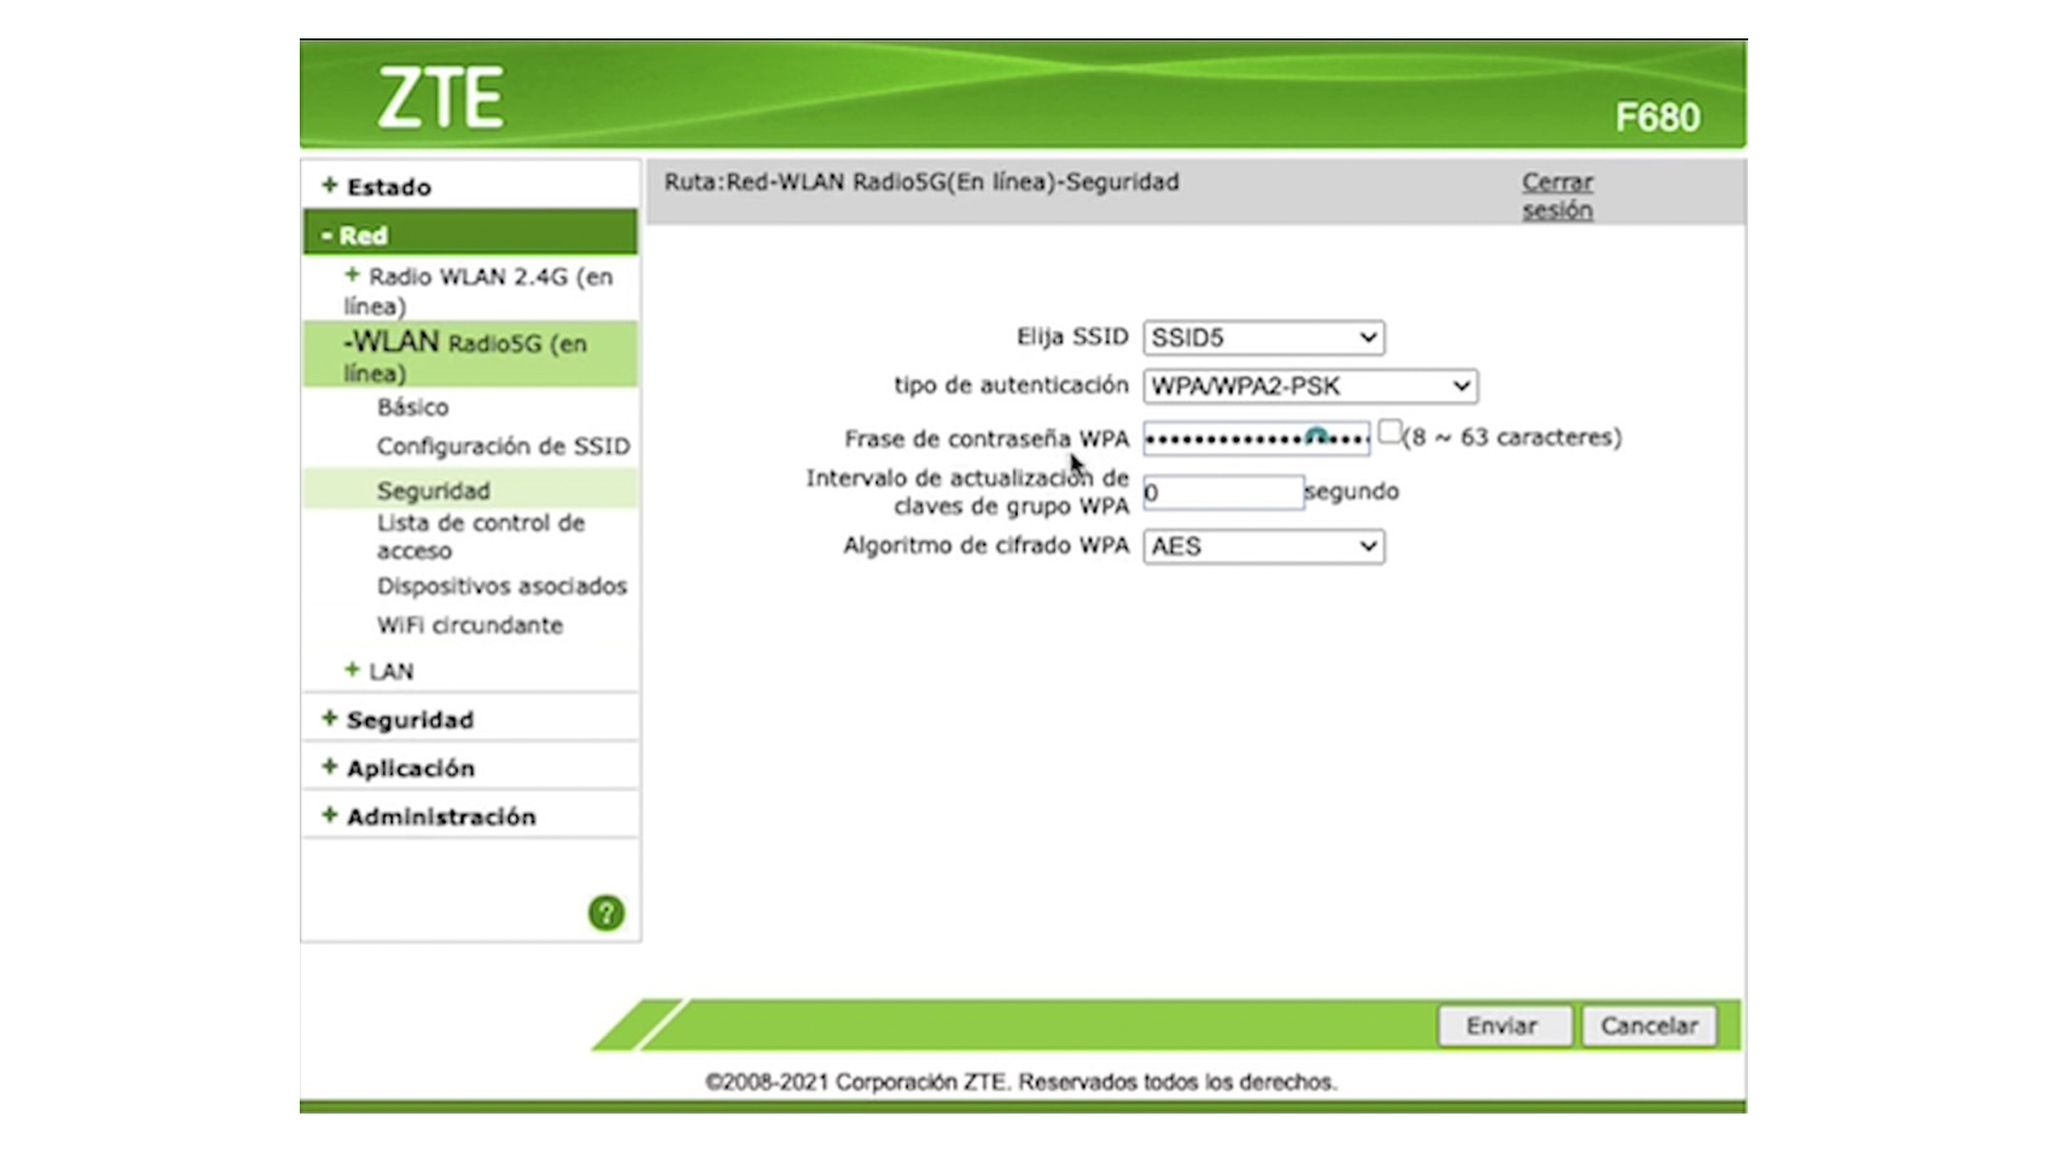
Task: Expand the Seguridad main section
Action: tap(409, 720)
